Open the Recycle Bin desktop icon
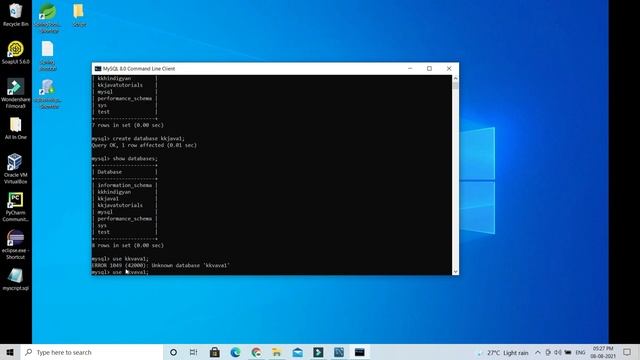This screenshot has width=640, height=360. click(16, 15)
